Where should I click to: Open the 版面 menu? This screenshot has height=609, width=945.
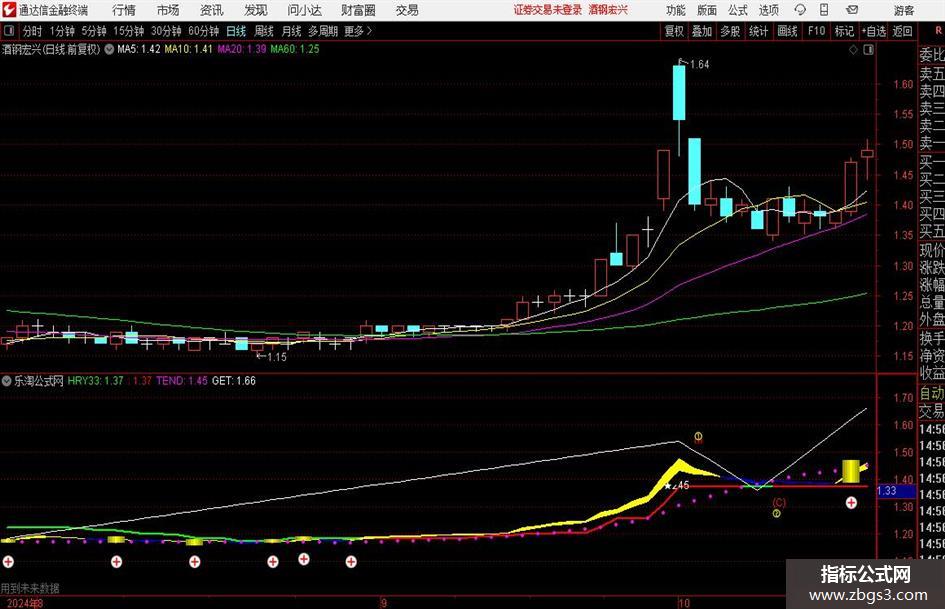707,10
